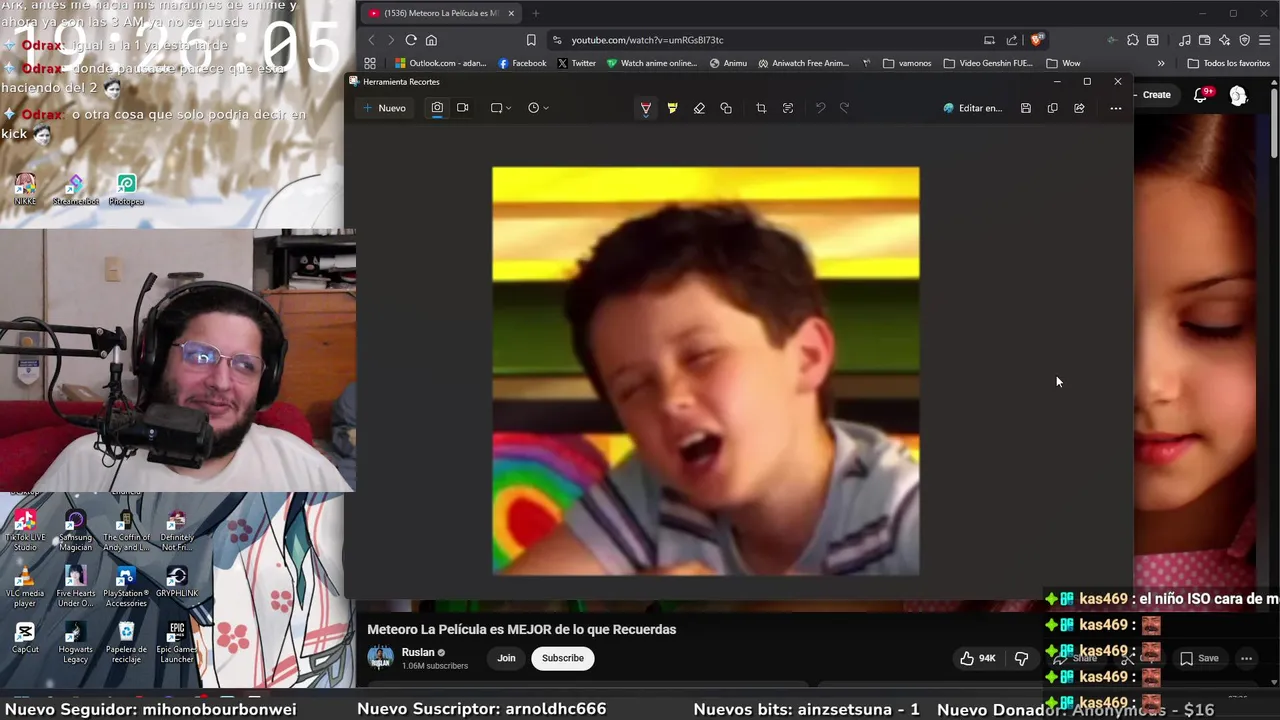Open Snipping Tool more options menu

1116,108
